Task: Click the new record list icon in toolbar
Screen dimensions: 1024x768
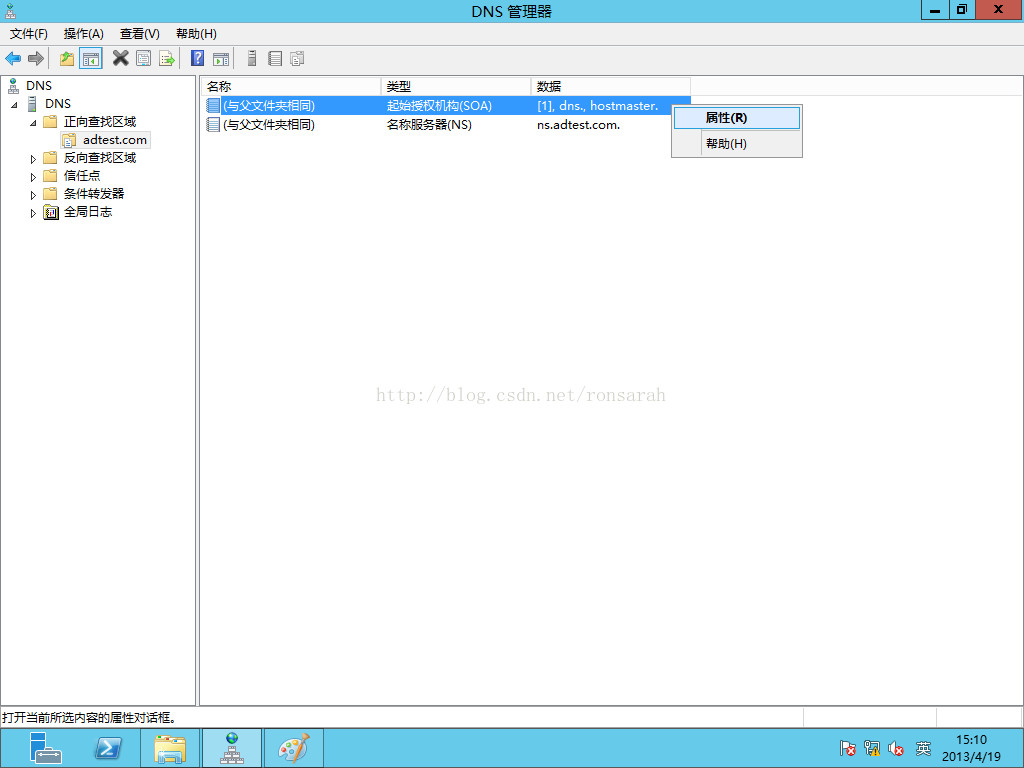Action: tap(275, 59)
